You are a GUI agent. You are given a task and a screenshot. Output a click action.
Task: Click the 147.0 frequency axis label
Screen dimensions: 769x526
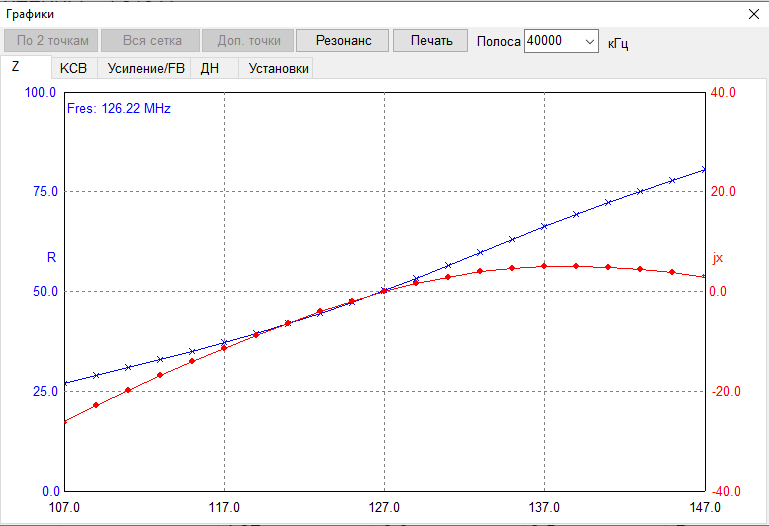pyautogui.click(x=705, y=507)
